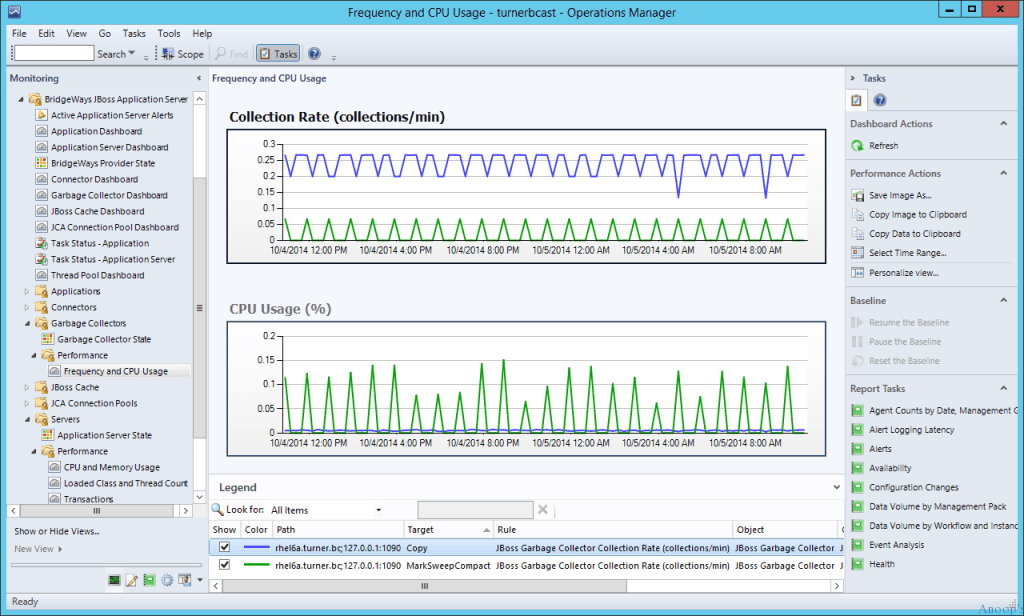Expand the Applications tree folder
This screenshot has height=616, width=1024.
(x=28, y=291)
